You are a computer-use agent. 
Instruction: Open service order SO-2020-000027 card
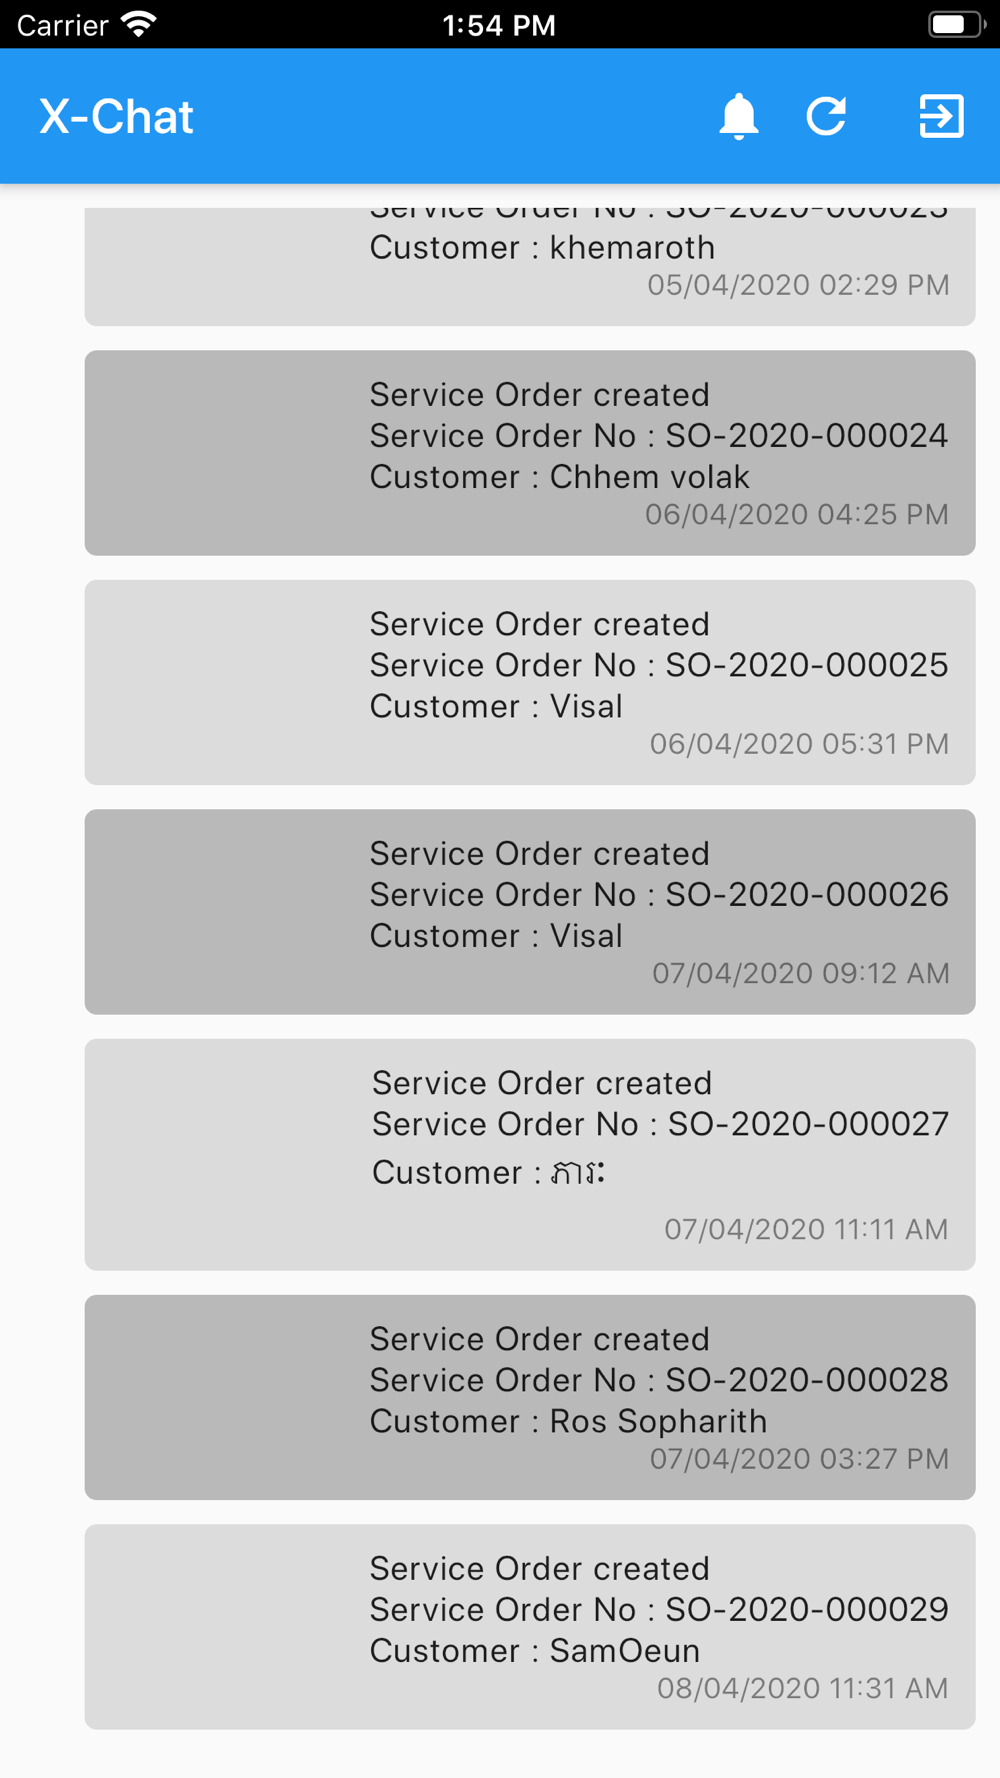[530, 1155]
